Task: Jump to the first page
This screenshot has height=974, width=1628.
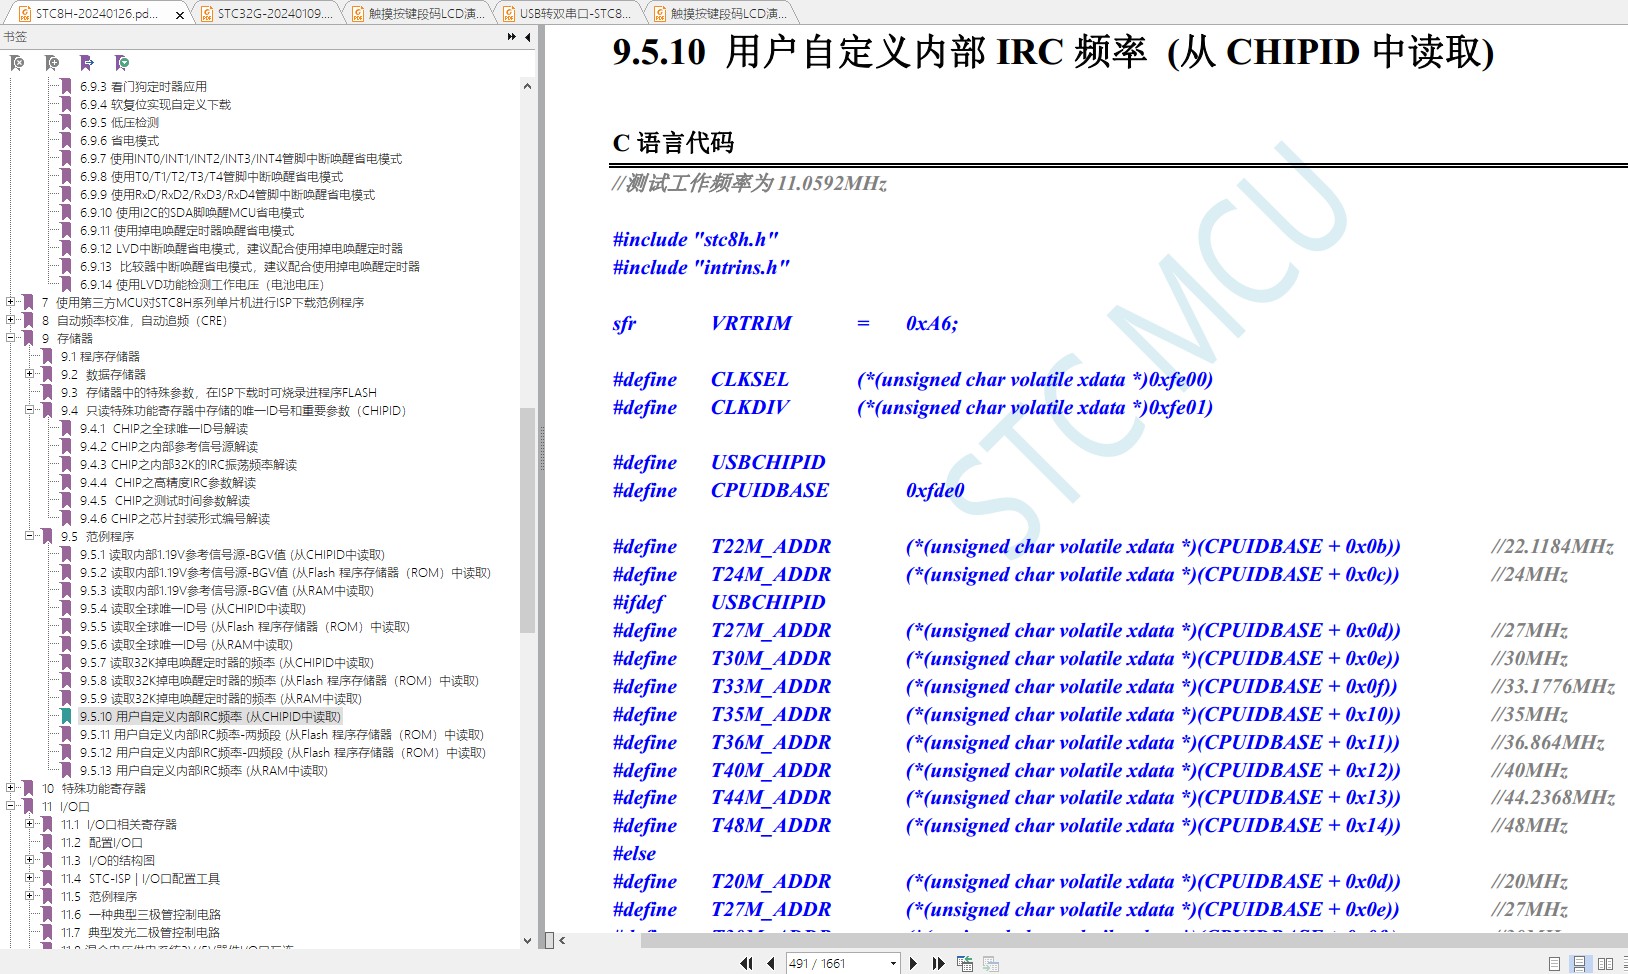Action: tap(746, 963)
